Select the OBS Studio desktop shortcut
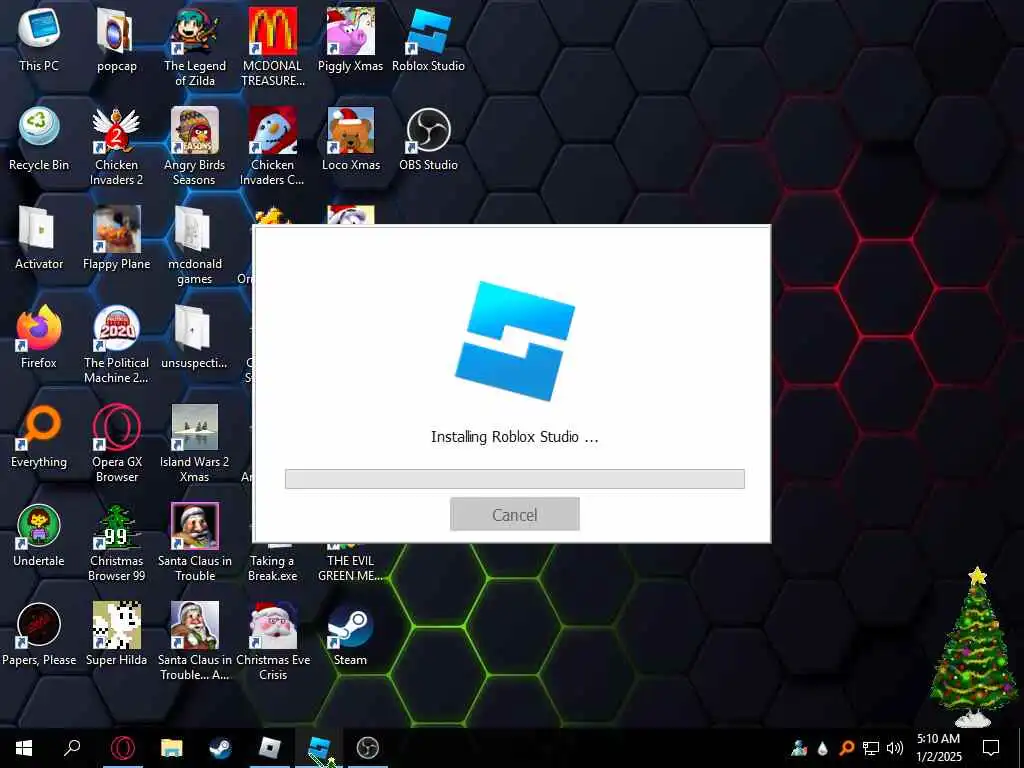Viewport: 1024px width, 768px height. 428,138
